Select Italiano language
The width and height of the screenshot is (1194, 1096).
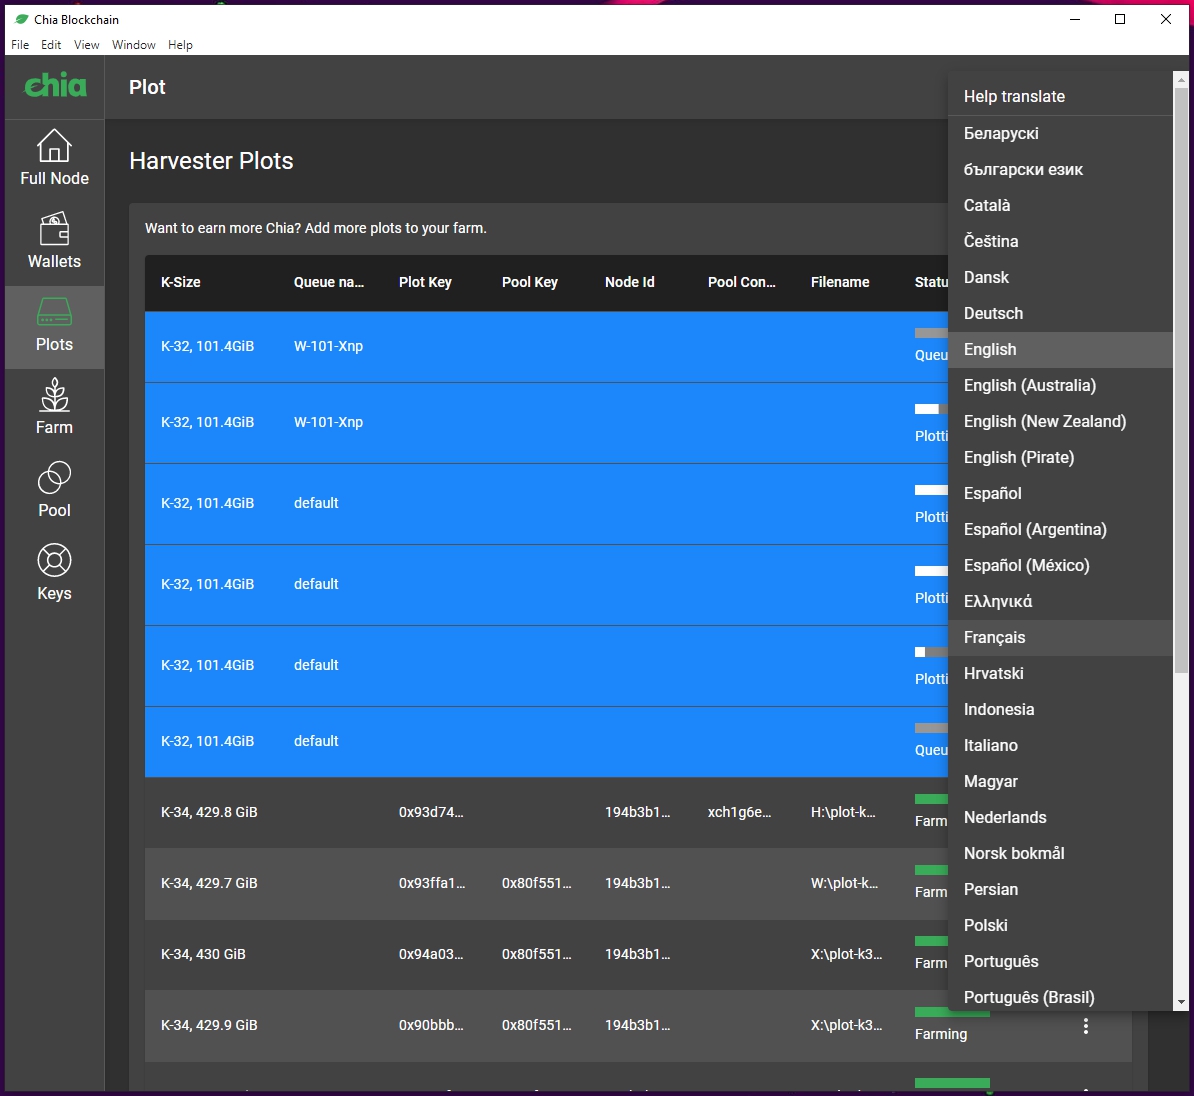click(x=1060, y=746)
